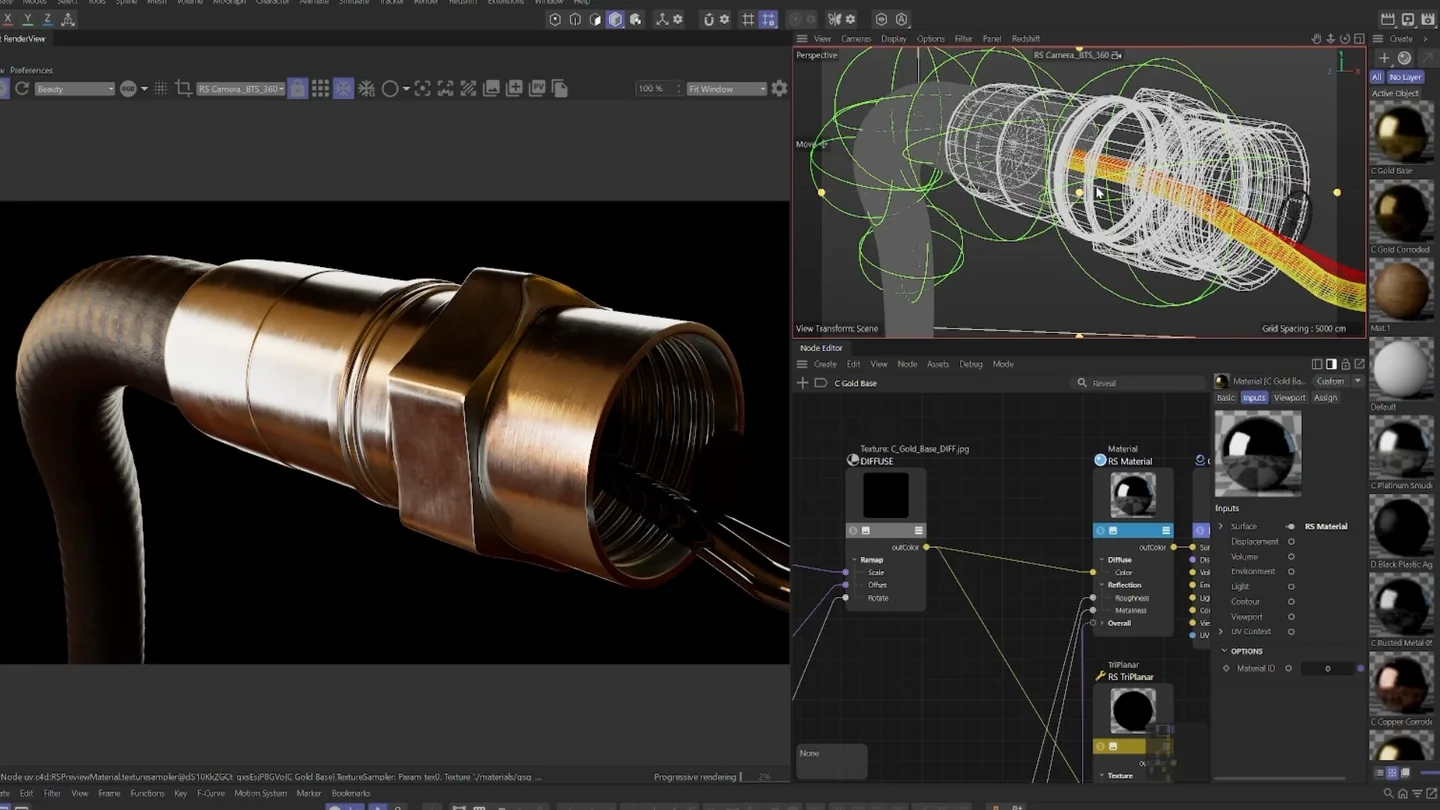Viewport: 1440px width, 810px height.
Task: Toggle the highlighted snowflake freeze icon
Action: 343,89
